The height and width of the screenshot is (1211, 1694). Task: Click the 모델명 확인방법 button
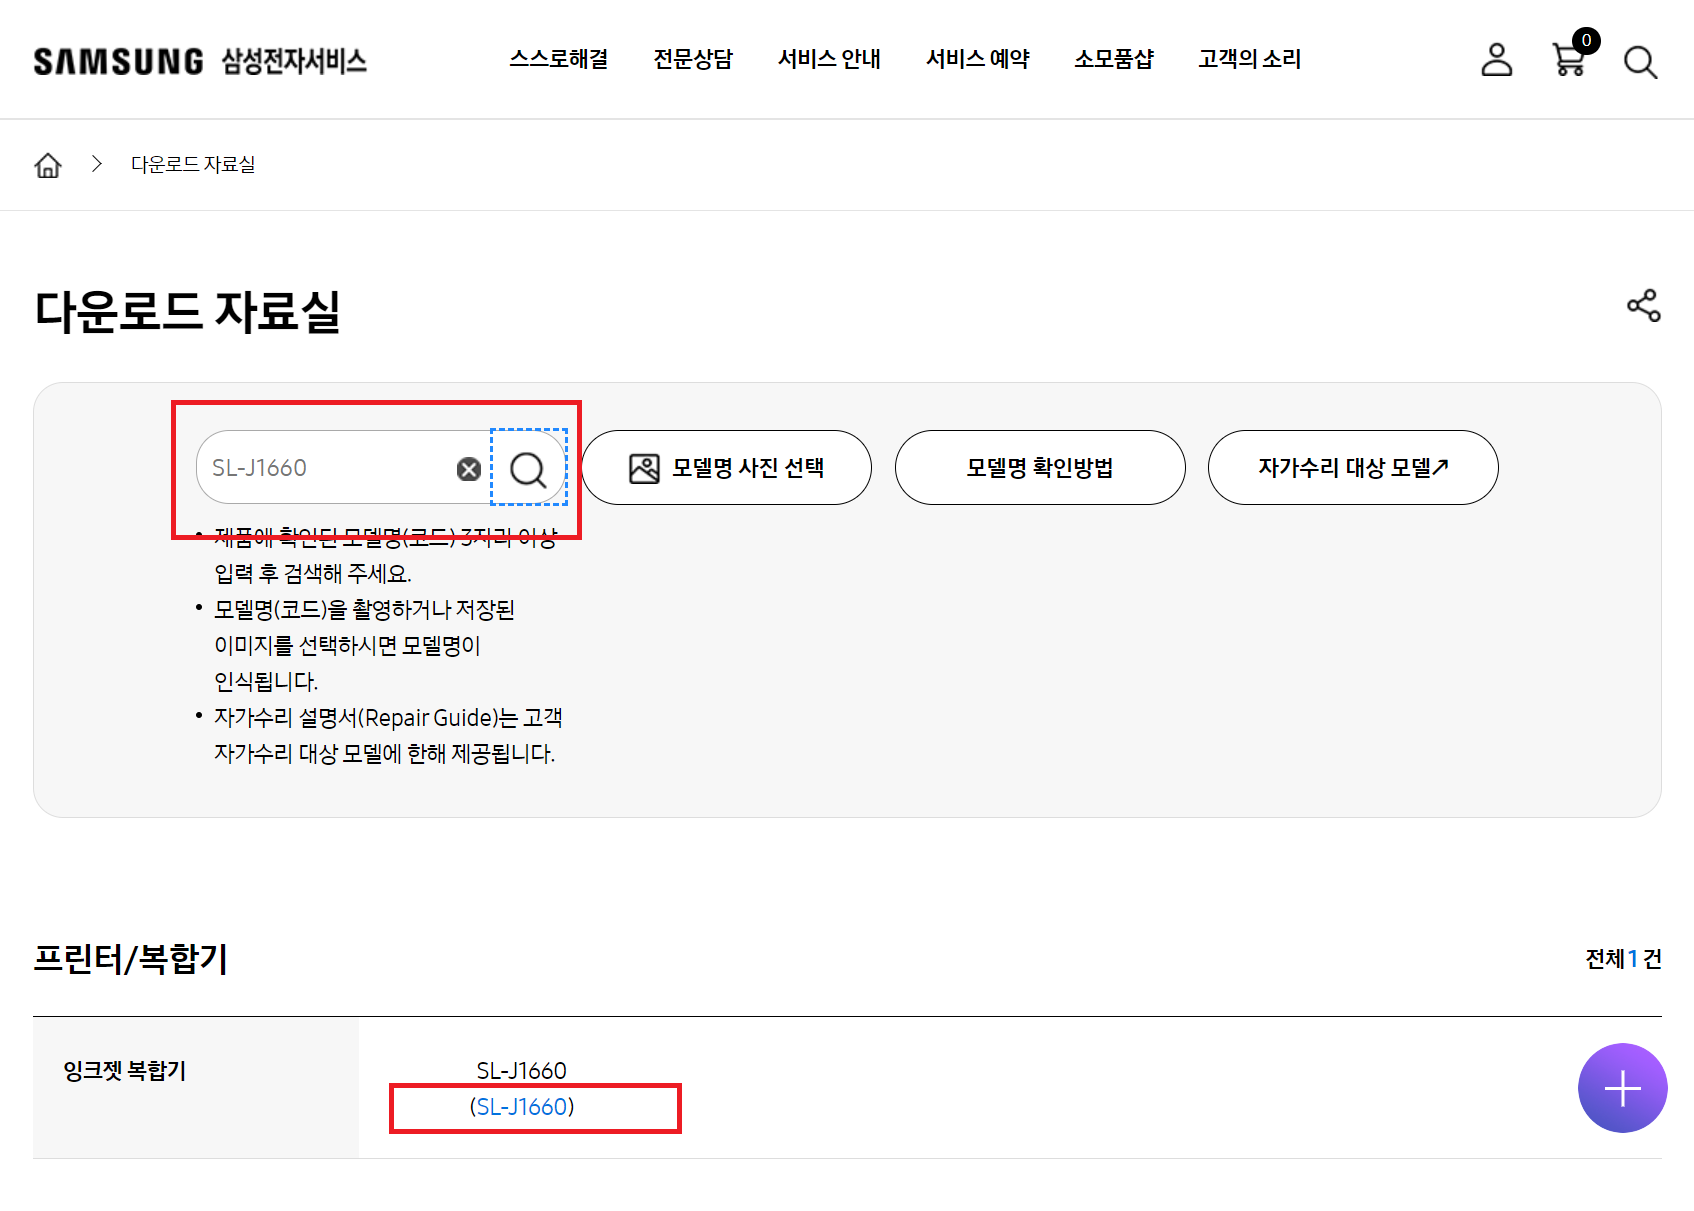[1039, 467]
